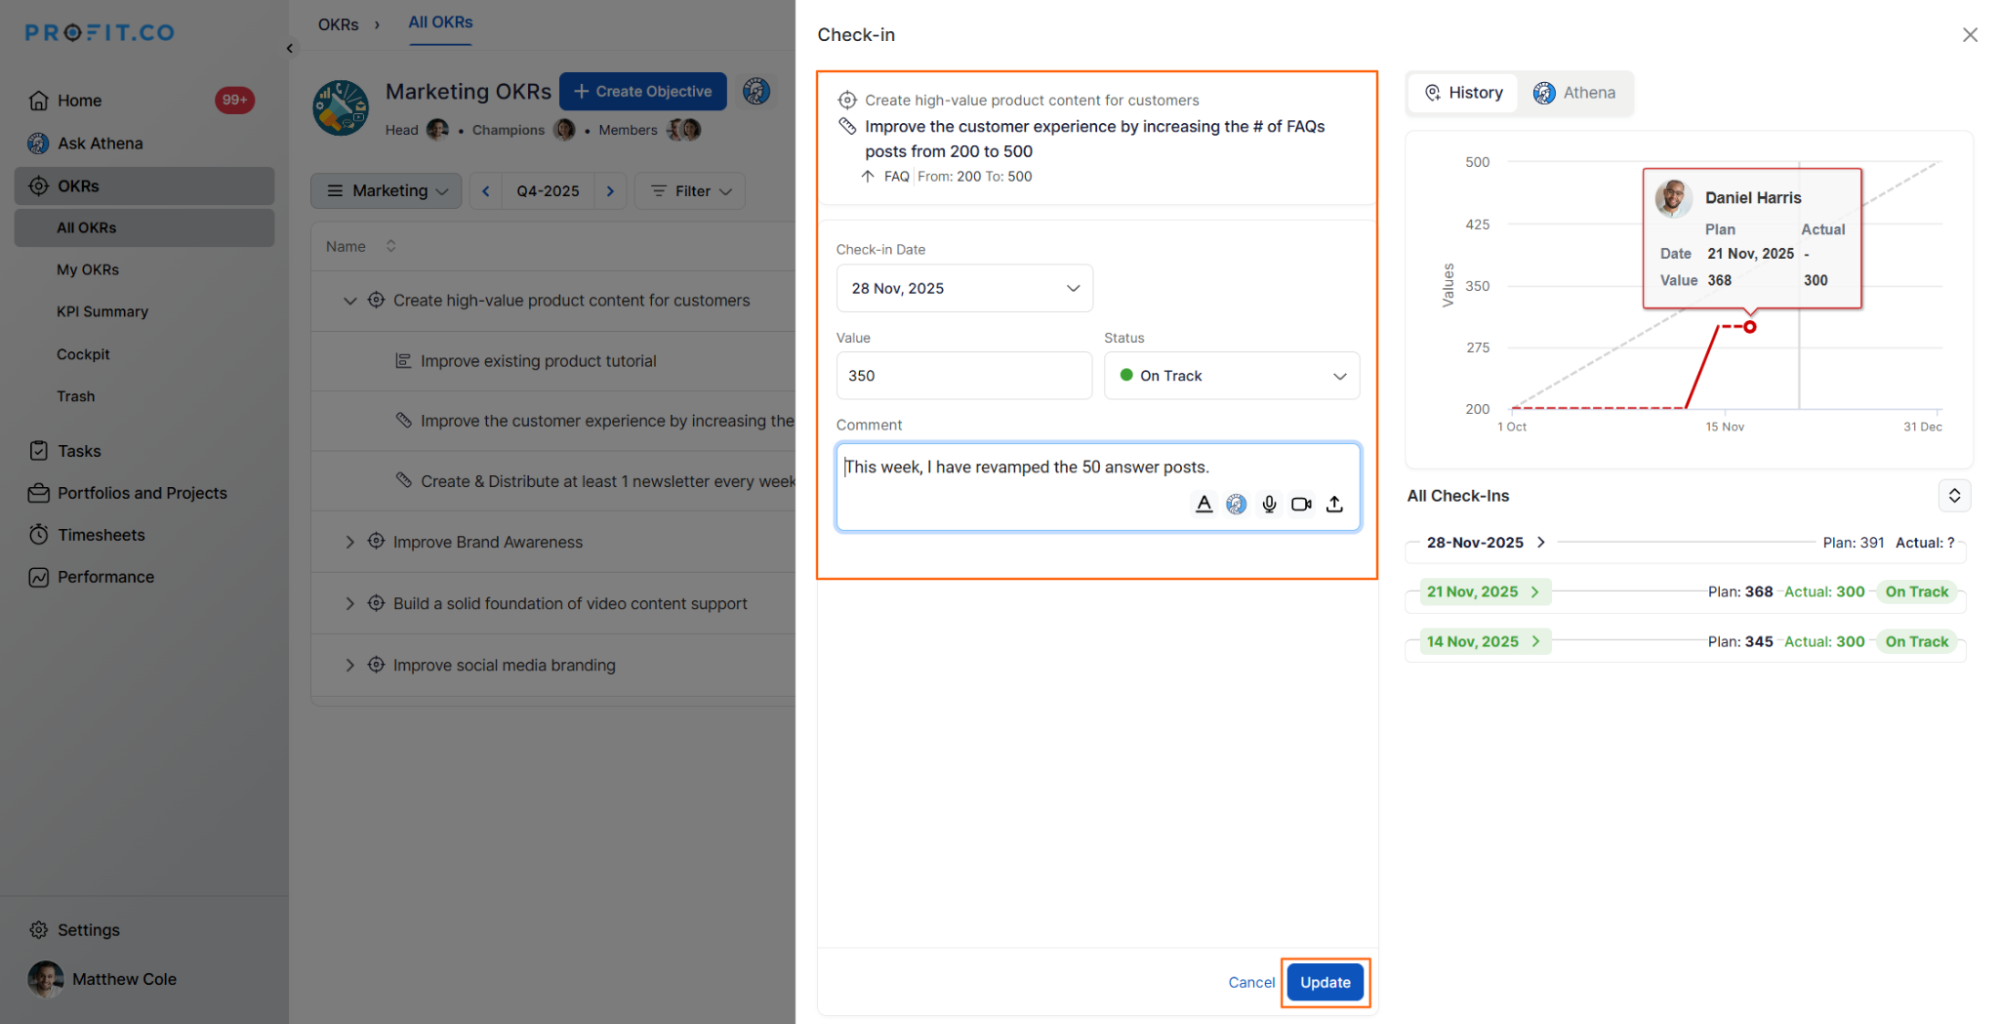Click the microphone icon in comment box
Image resolution: width=1999 pixels, height=1024 pixels.
(1269, 504)
